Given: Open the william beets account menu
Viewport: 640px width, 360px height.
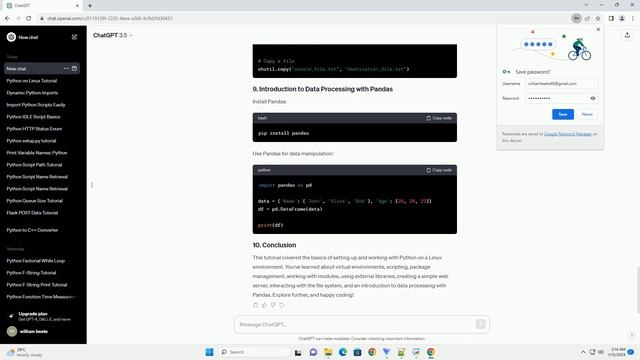Looking at the screenshot, I should coord(42,331).
